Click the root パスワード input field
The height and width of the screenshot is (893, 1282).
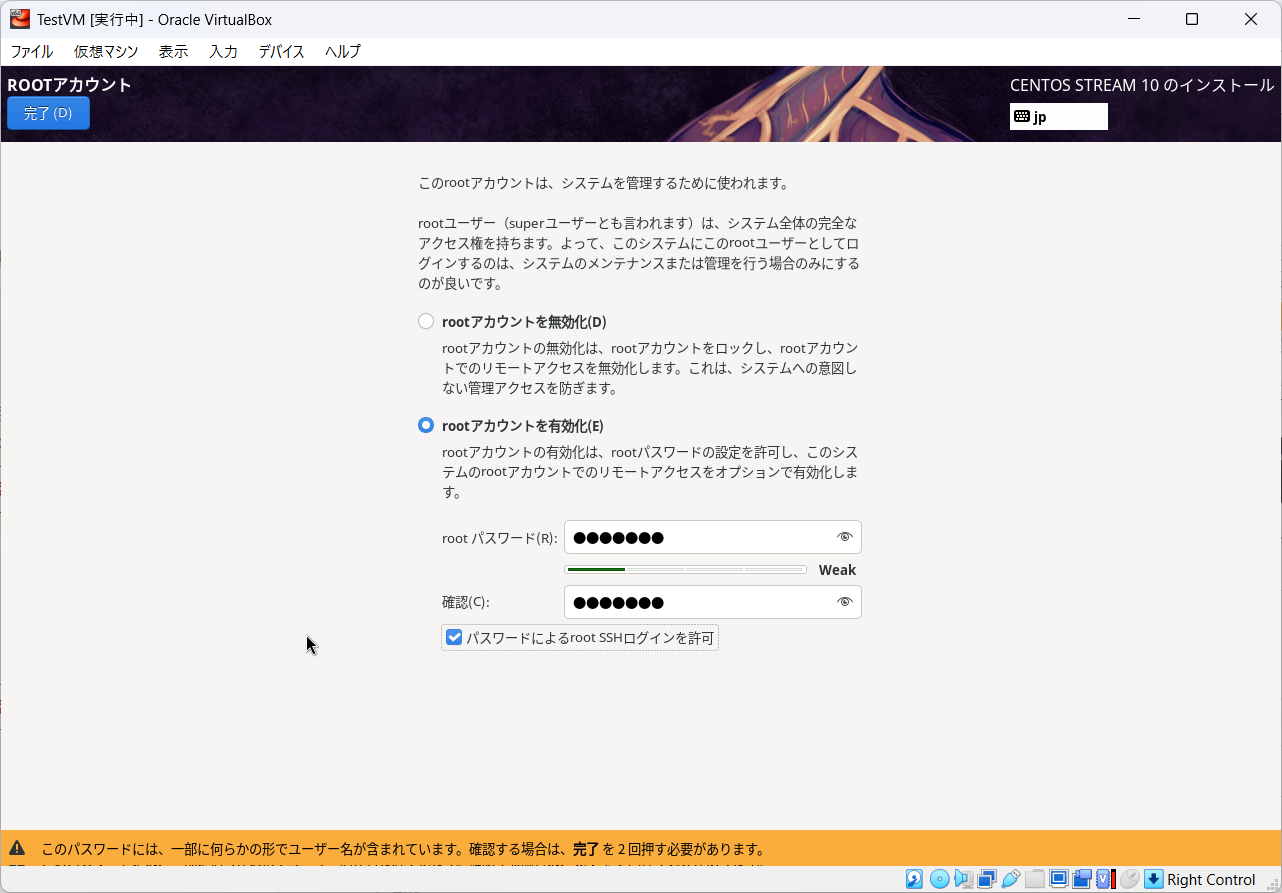coord(712,537)
